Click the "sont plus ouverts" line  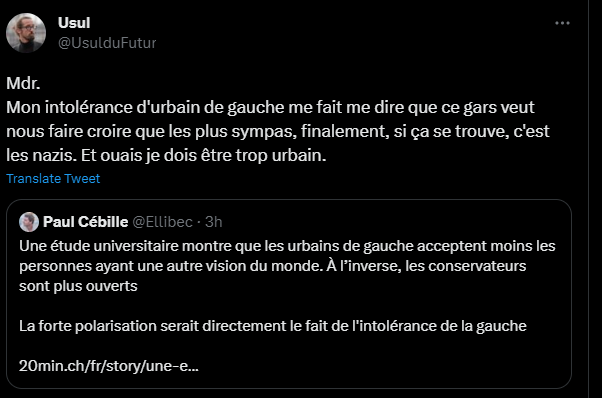click(78, 286)
